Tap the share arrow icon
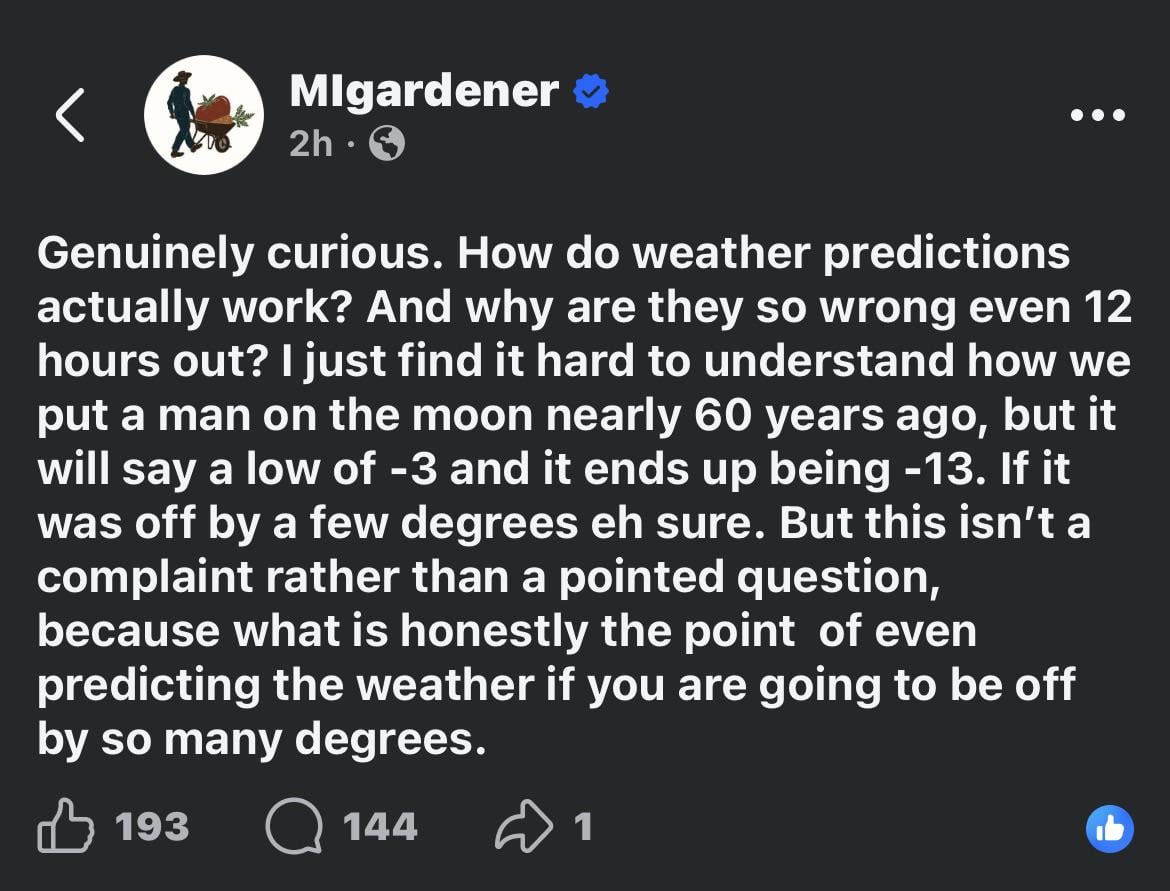The image size is (1170, 891). [x=523, y=826]
